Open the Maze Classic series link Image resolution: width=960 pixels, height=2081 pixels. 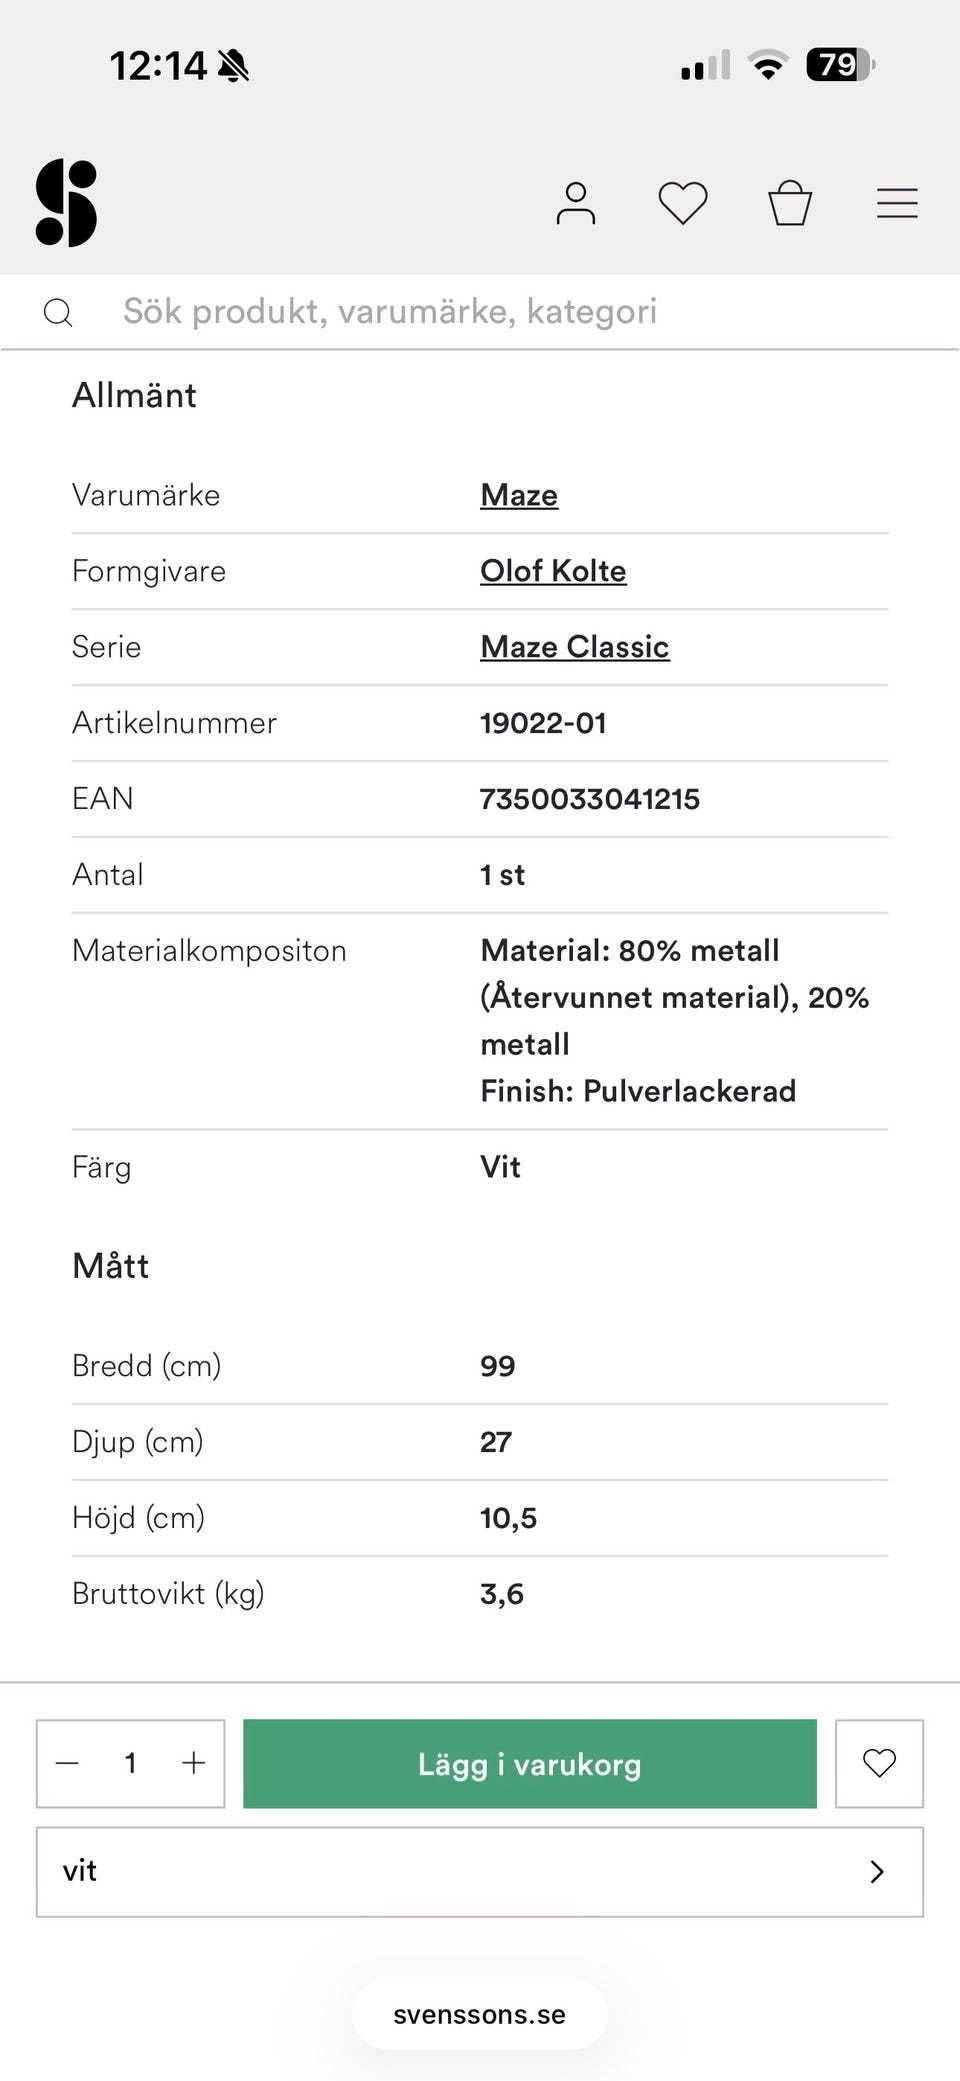(575, 647)
